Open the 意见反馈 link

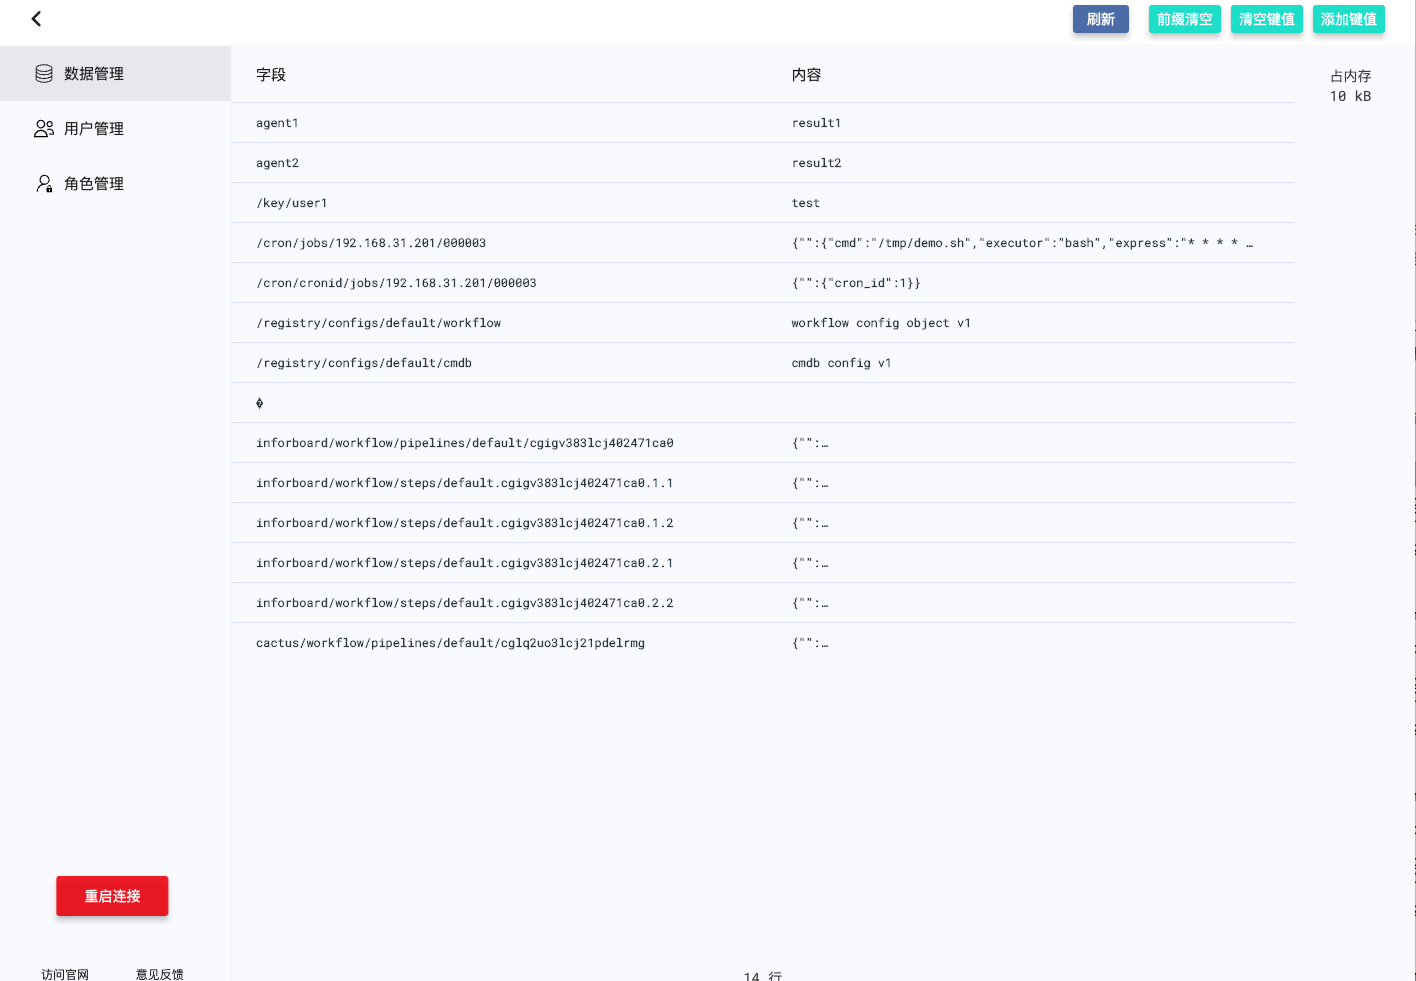(x=160, y=974)
